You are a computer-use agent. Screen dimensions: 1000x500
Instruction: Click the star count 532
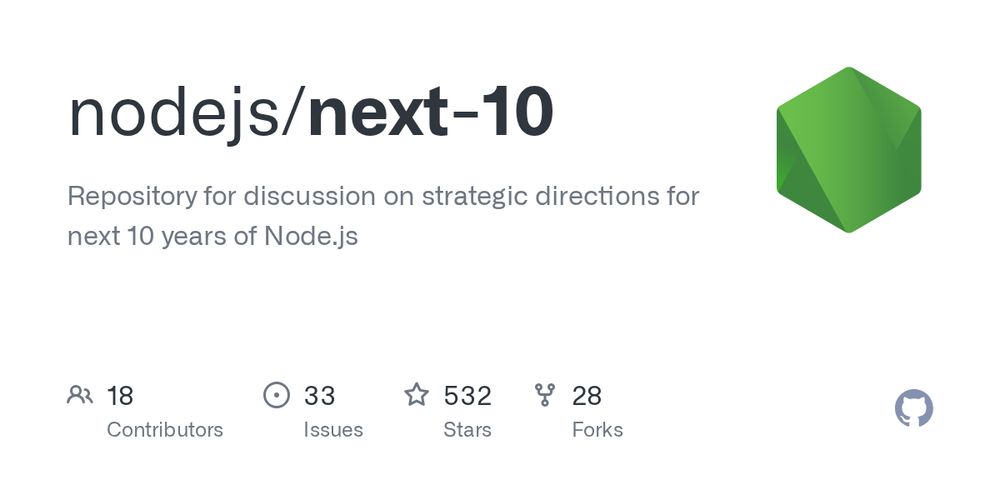pos(468,396)
